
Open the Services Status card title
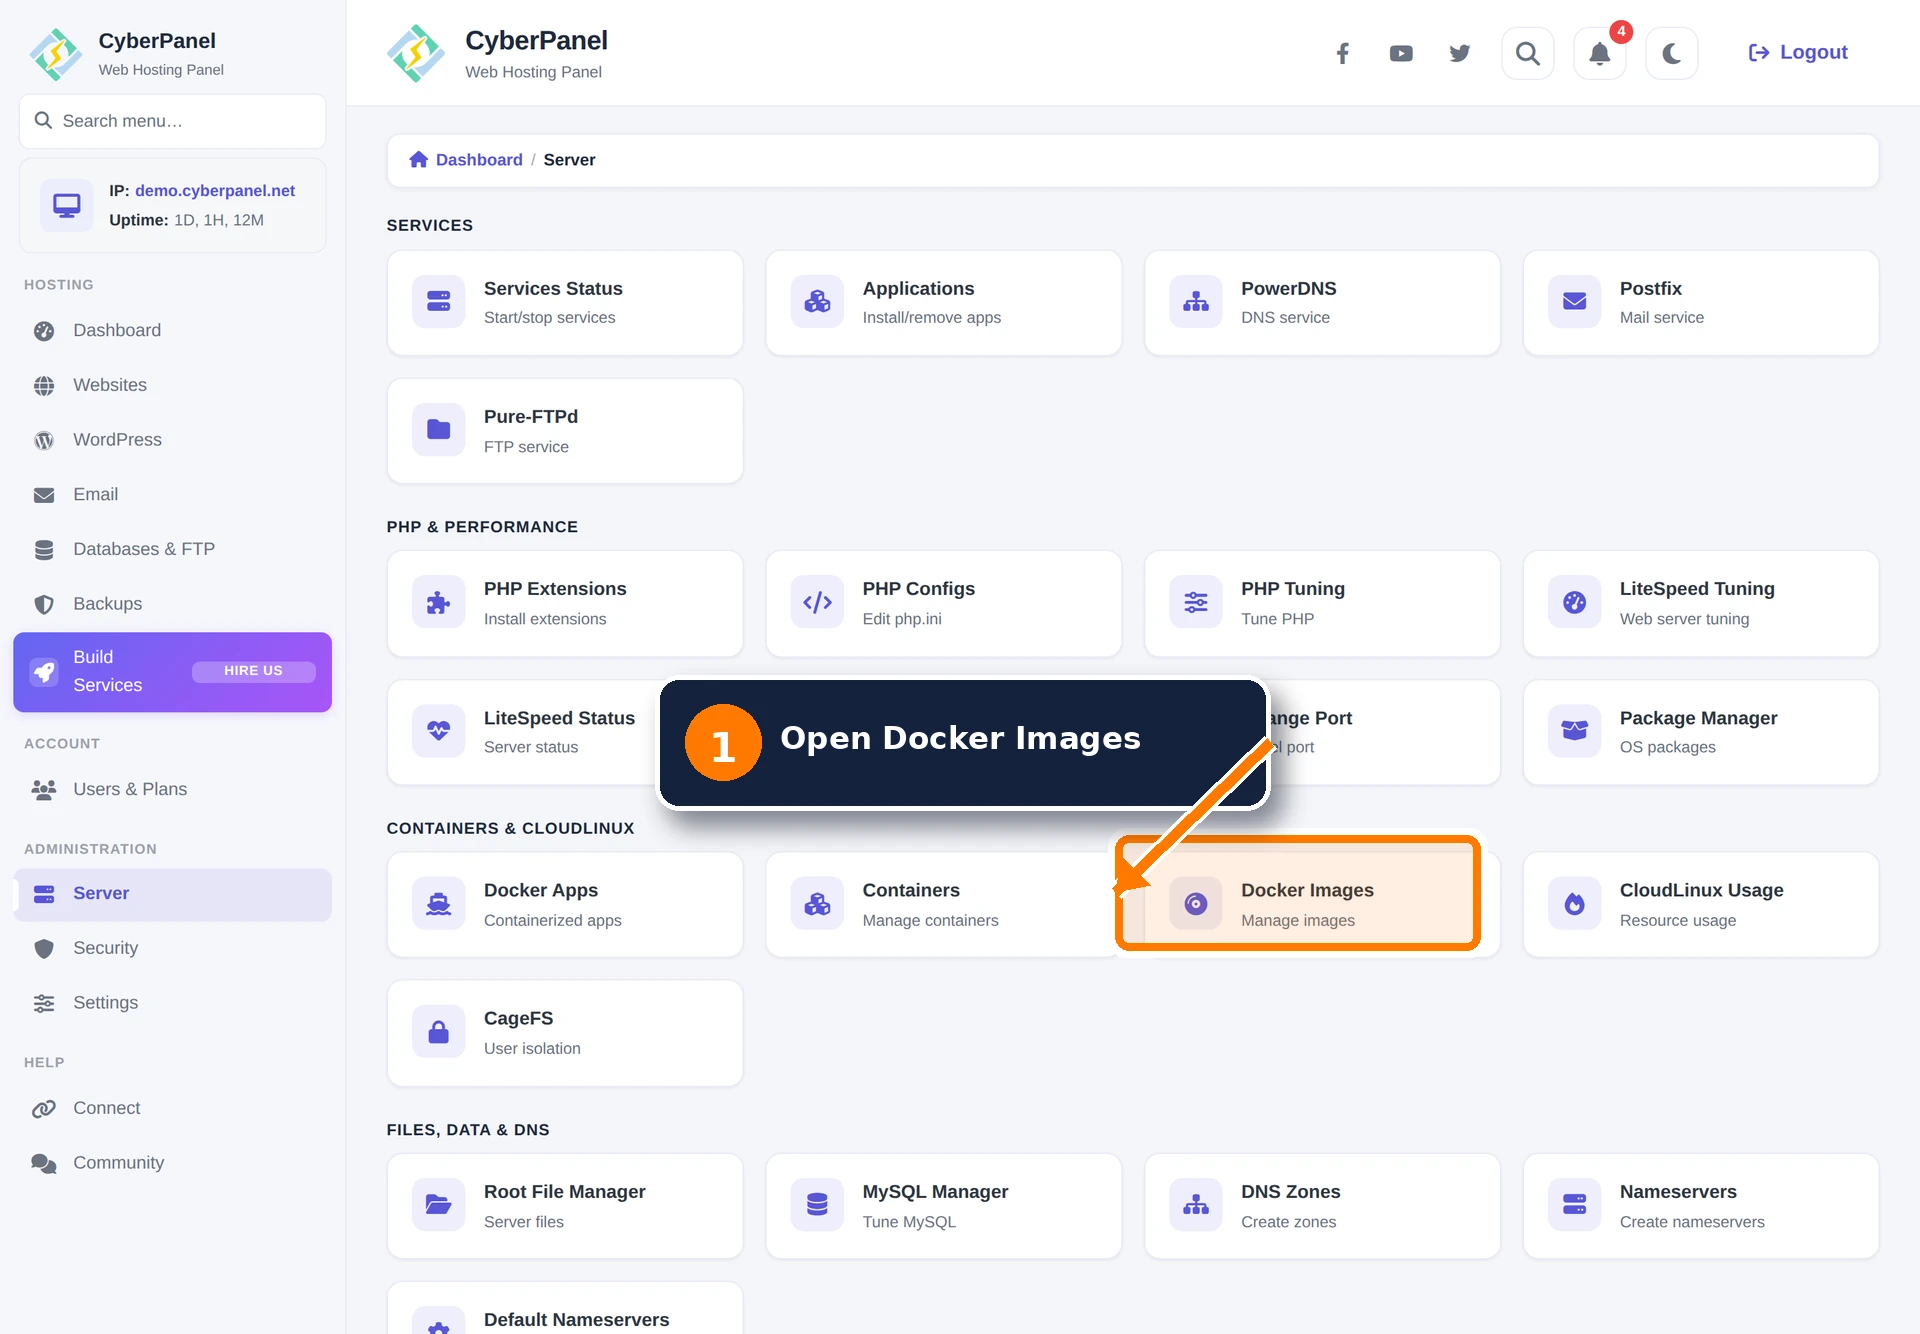pyautogui.click(x=553, y=289)
